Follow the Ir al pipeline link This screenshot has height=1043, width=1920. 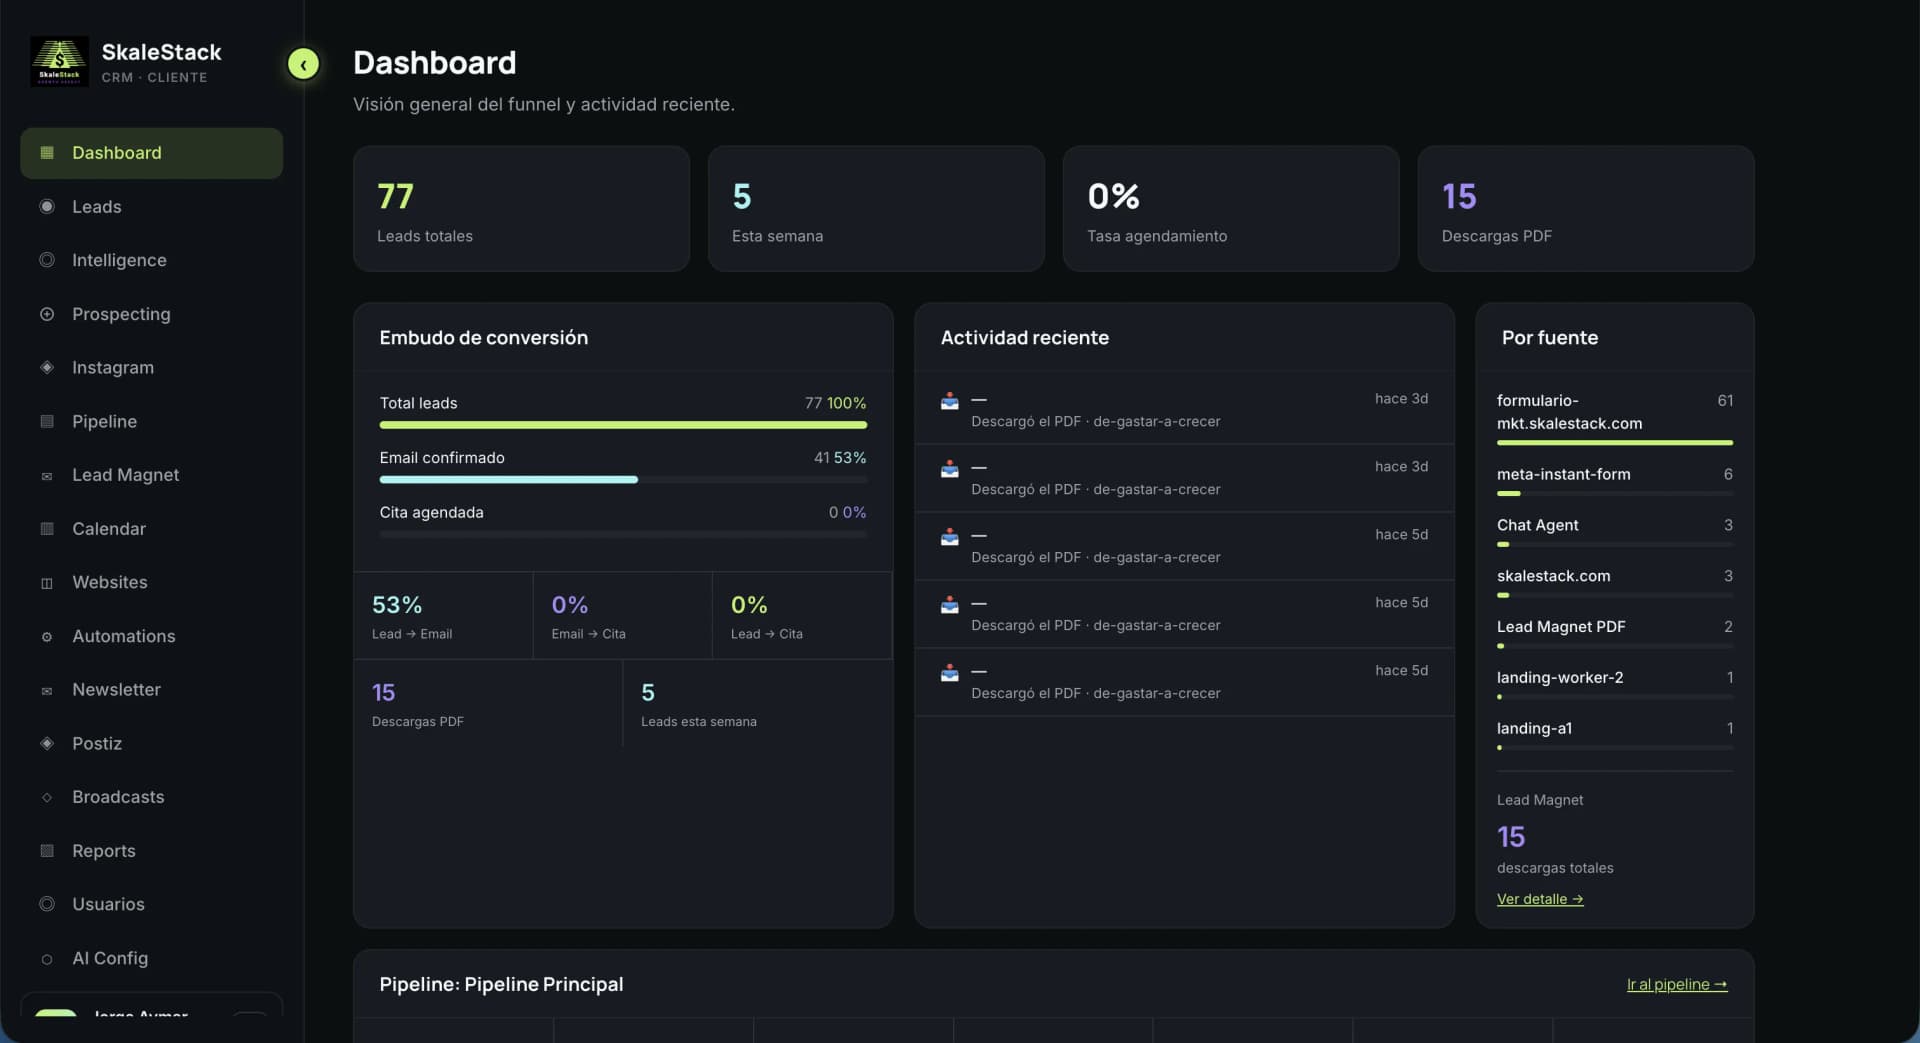[x=1677, y=985]
